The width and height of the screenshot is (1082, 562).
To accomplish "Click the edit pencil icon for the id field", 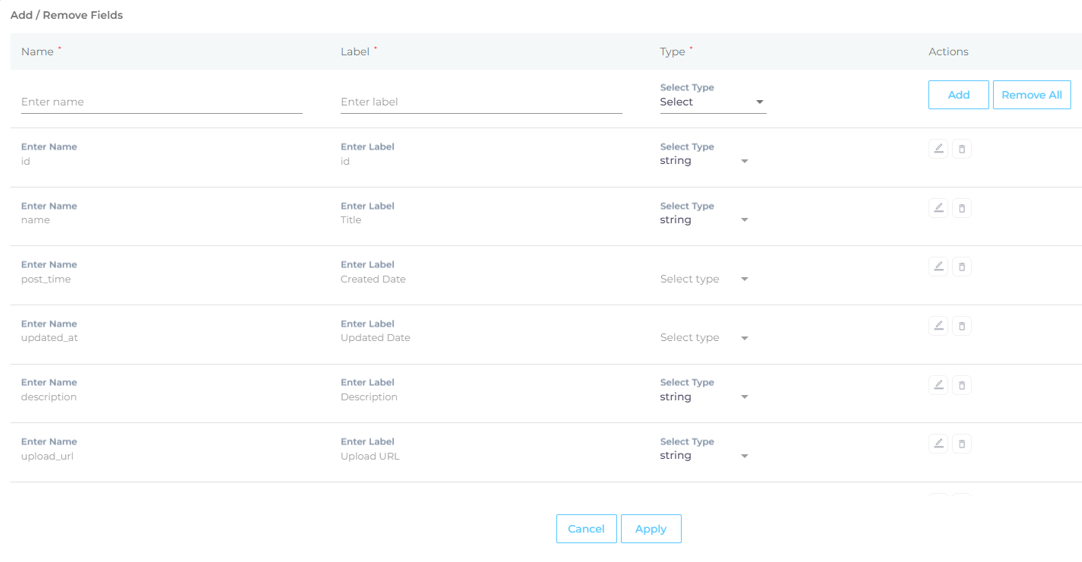I will [x=938, y=148].
